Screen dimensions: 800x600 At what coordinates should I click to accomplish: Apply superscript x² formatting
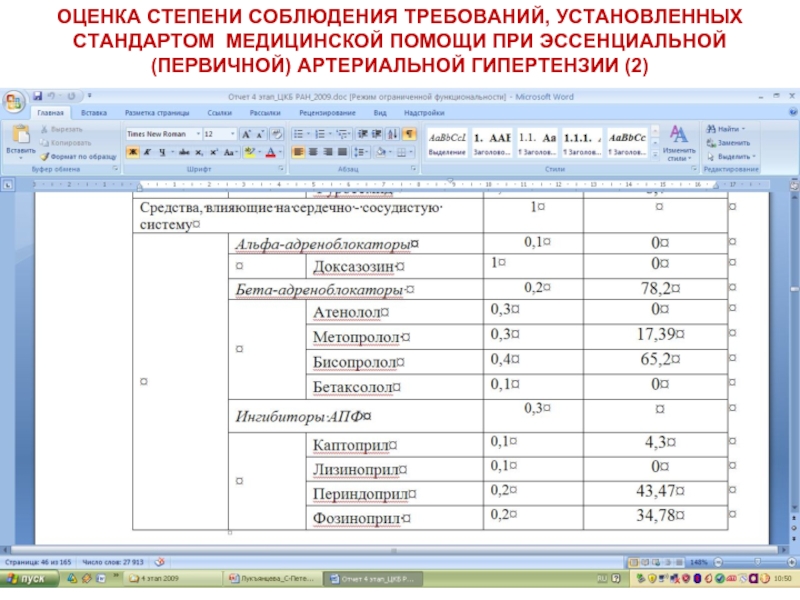[x=214, y=152]
